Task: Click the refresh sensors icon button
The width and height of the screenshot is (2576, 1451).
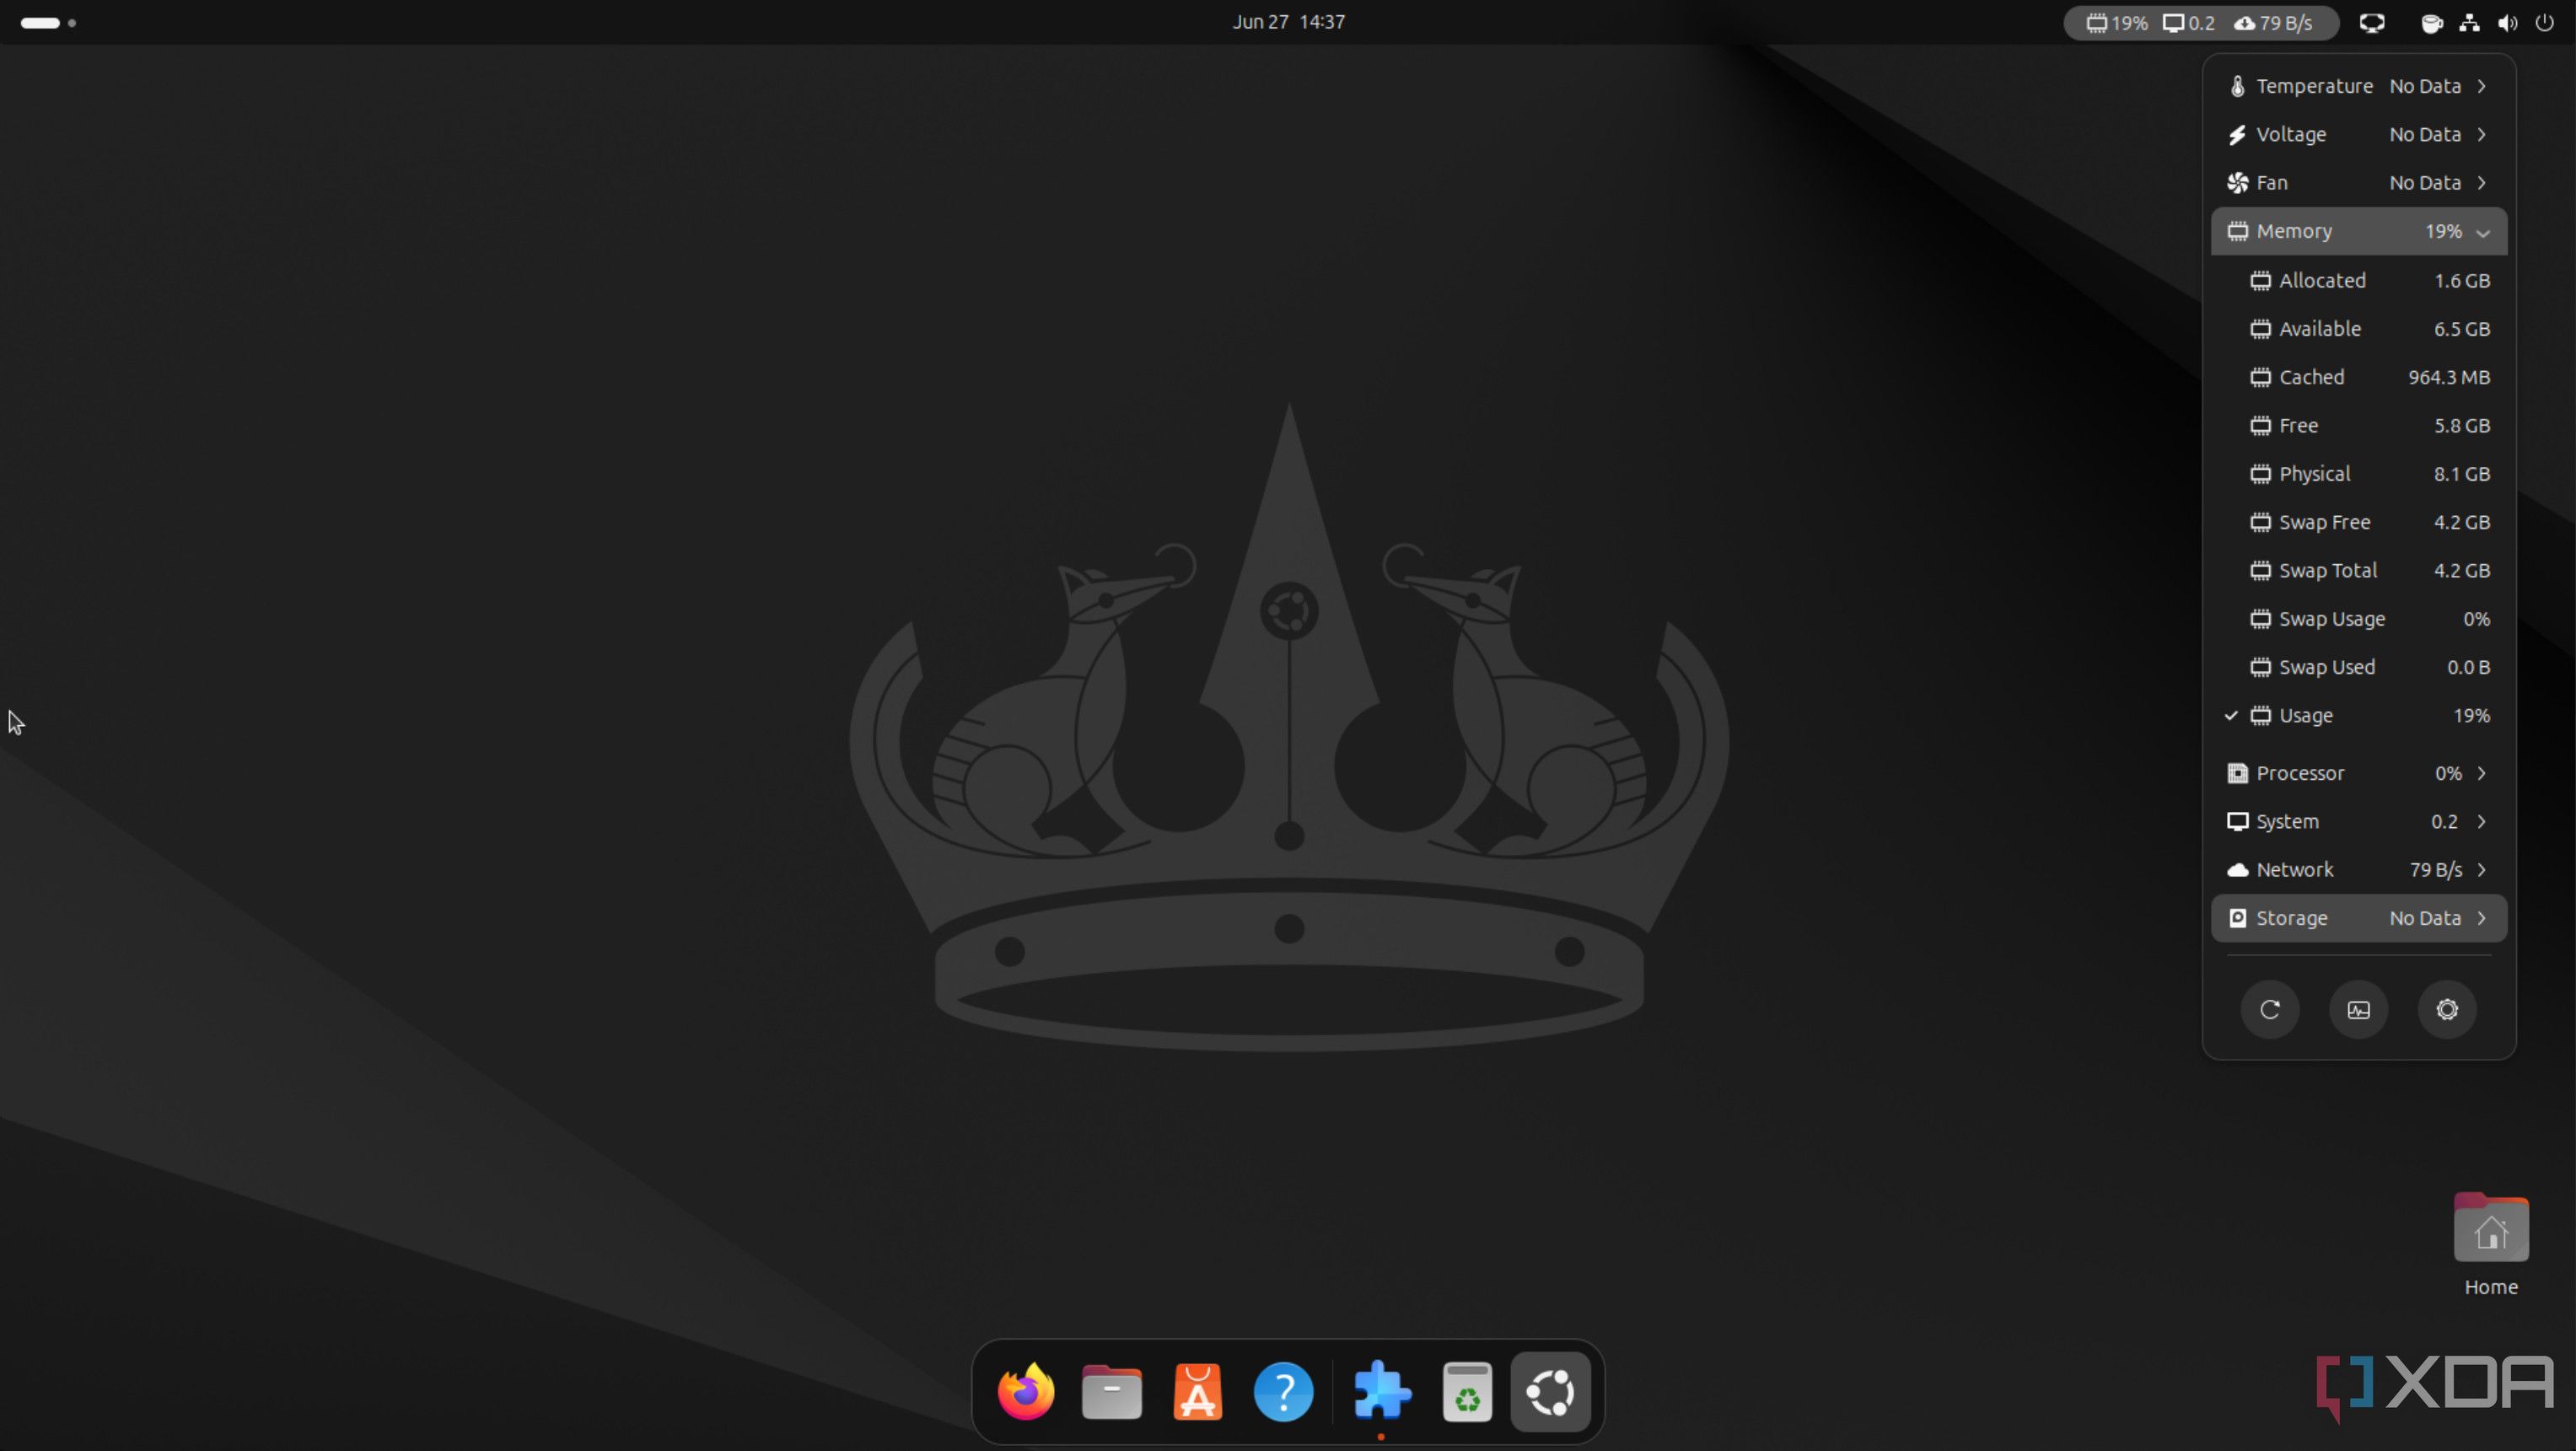Action: click(x=2270, y=1010)
